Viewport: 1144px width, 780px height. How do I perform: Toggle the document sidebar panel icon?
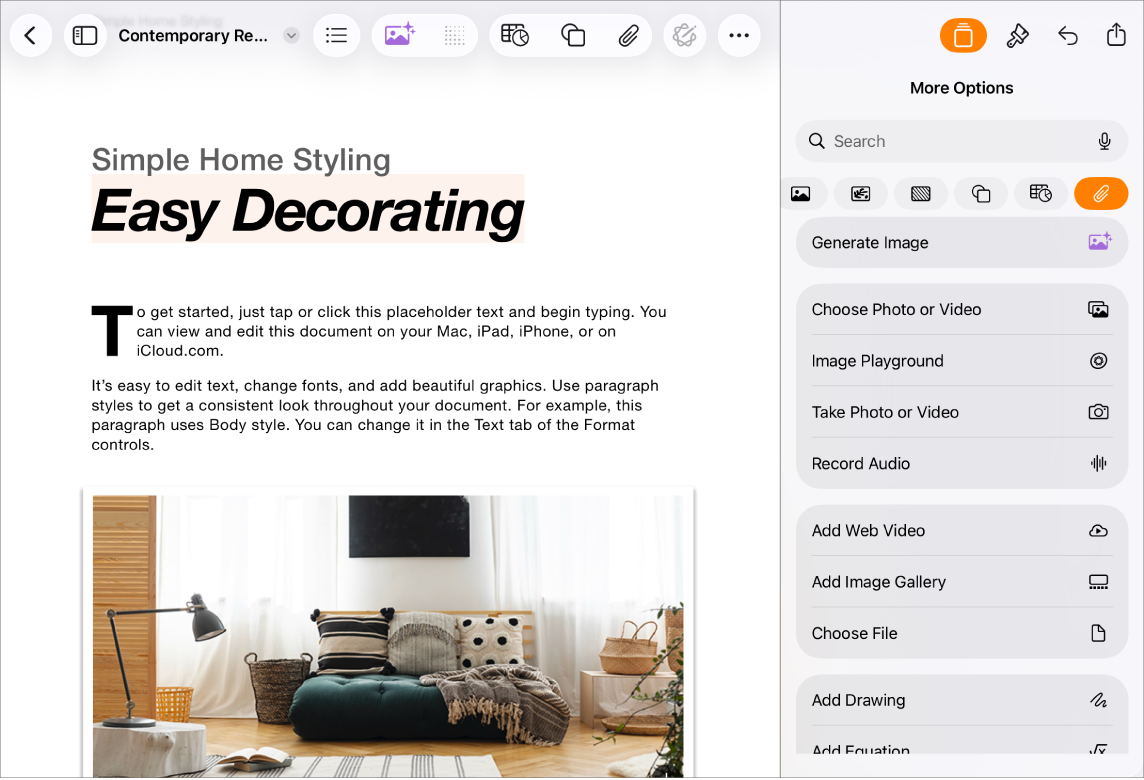pyautogui.click(x=85, y=35)
